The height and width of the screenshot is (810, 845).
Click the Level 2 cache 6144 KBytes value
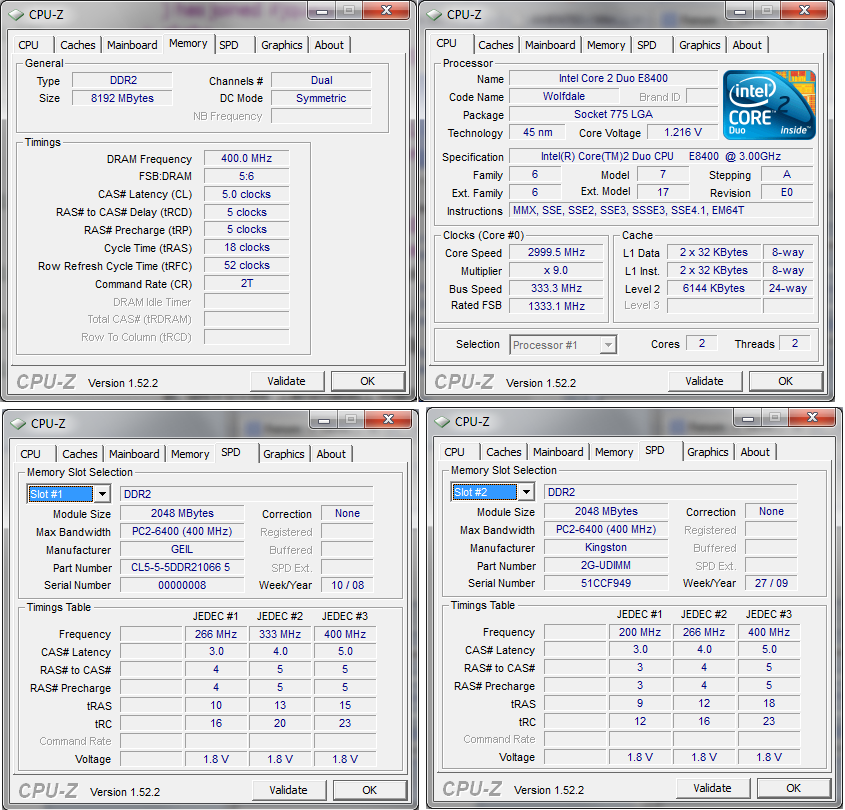714,288
